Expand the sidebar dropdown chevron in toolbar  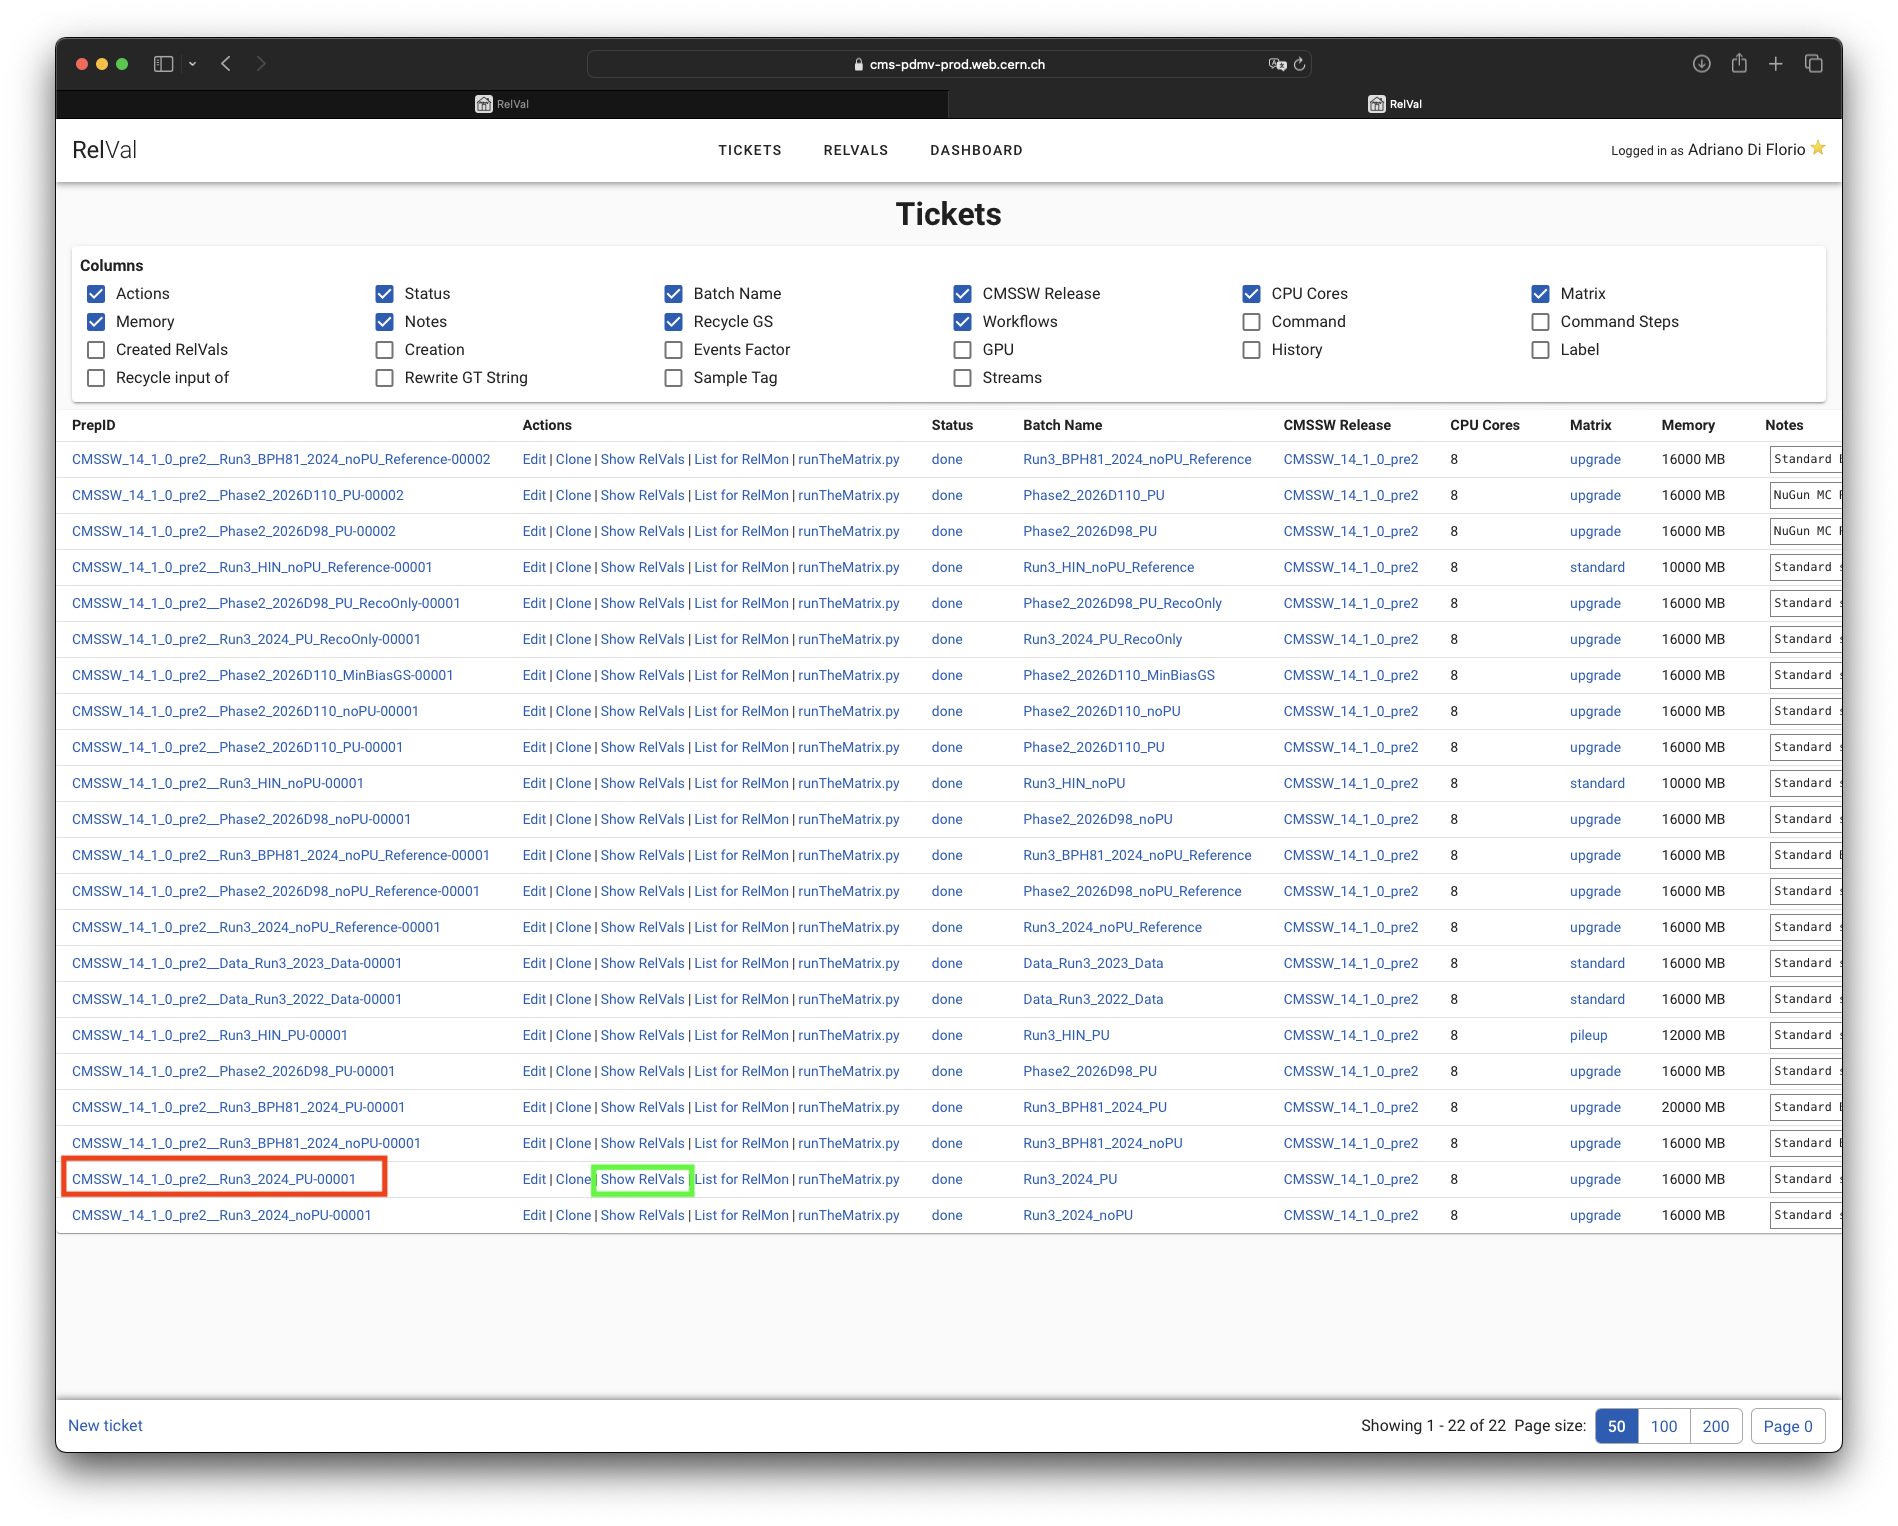[192, 64]
